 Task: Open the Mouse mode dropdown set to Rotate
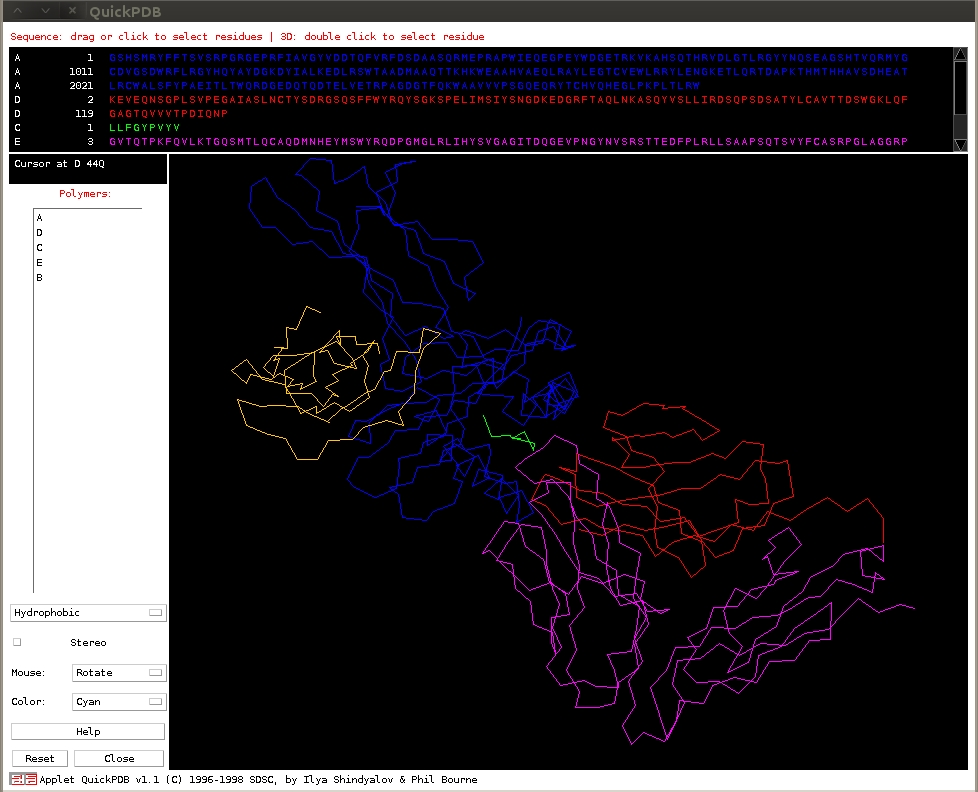coord(118,672)
